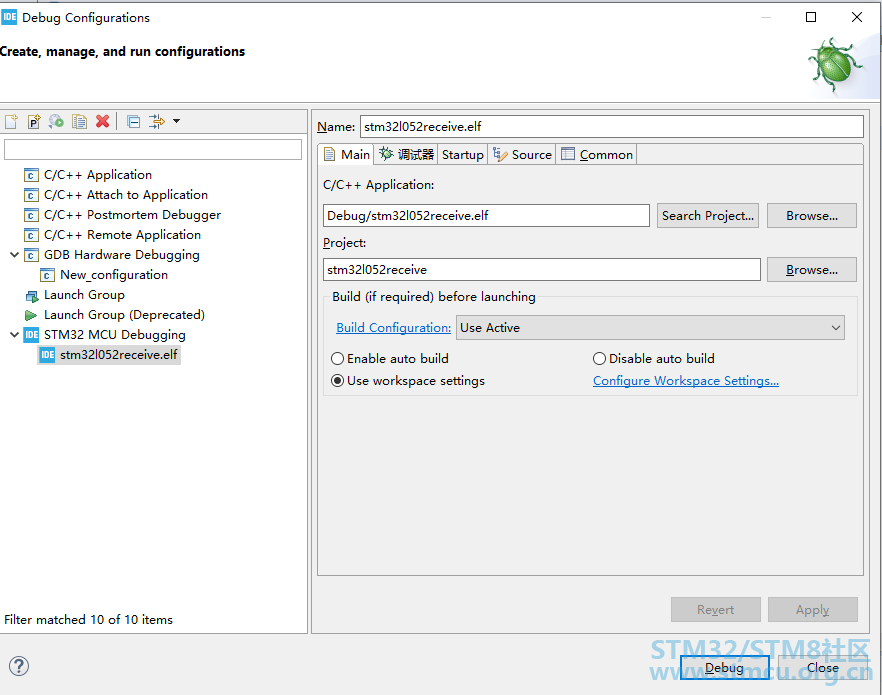Viewport: 882px width, 695px height.
Task: Click the New prototype icon
Action: tap(34, 121)
